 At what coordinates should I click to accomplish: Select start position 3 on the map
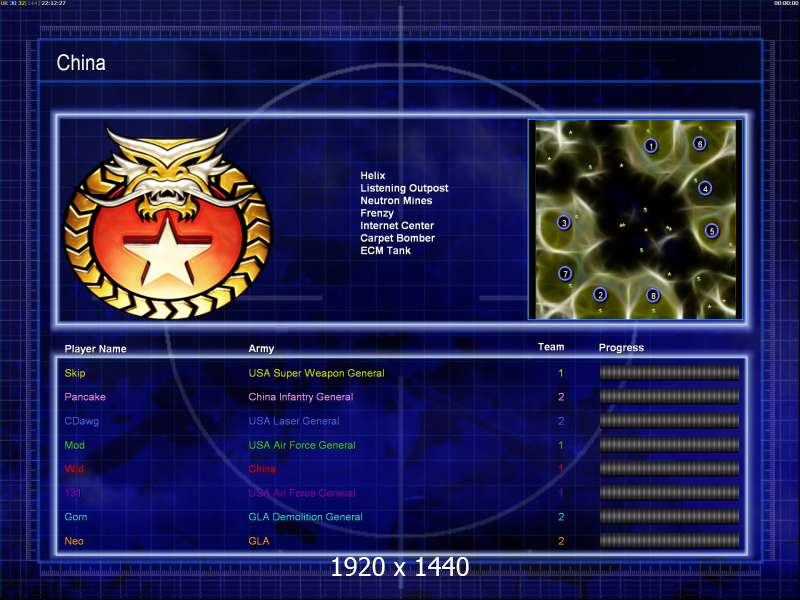[564, 222]
